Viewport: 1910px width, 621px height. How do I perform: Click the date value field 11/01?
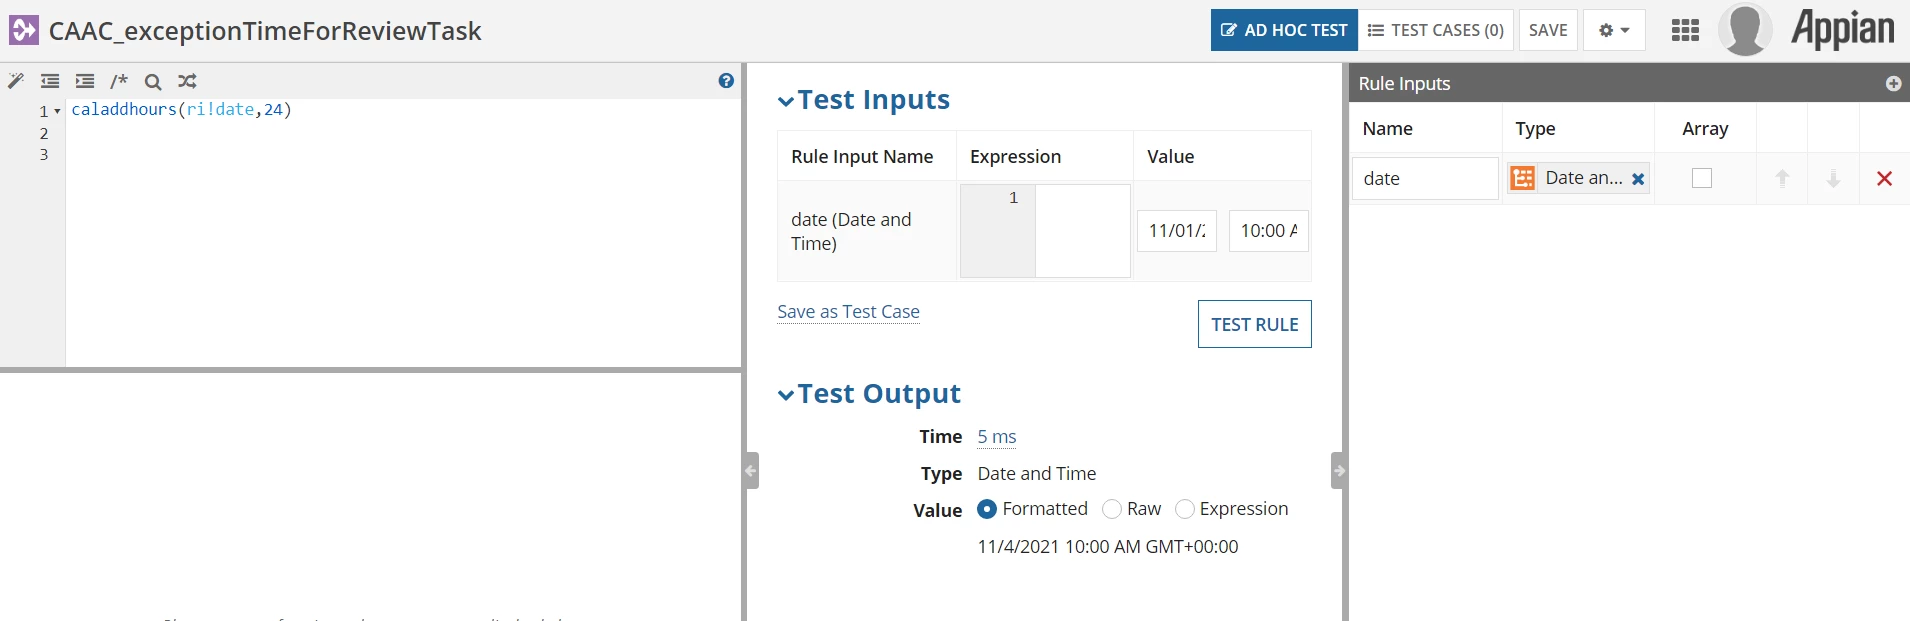pyautogui.click(x=1177, y=230)
